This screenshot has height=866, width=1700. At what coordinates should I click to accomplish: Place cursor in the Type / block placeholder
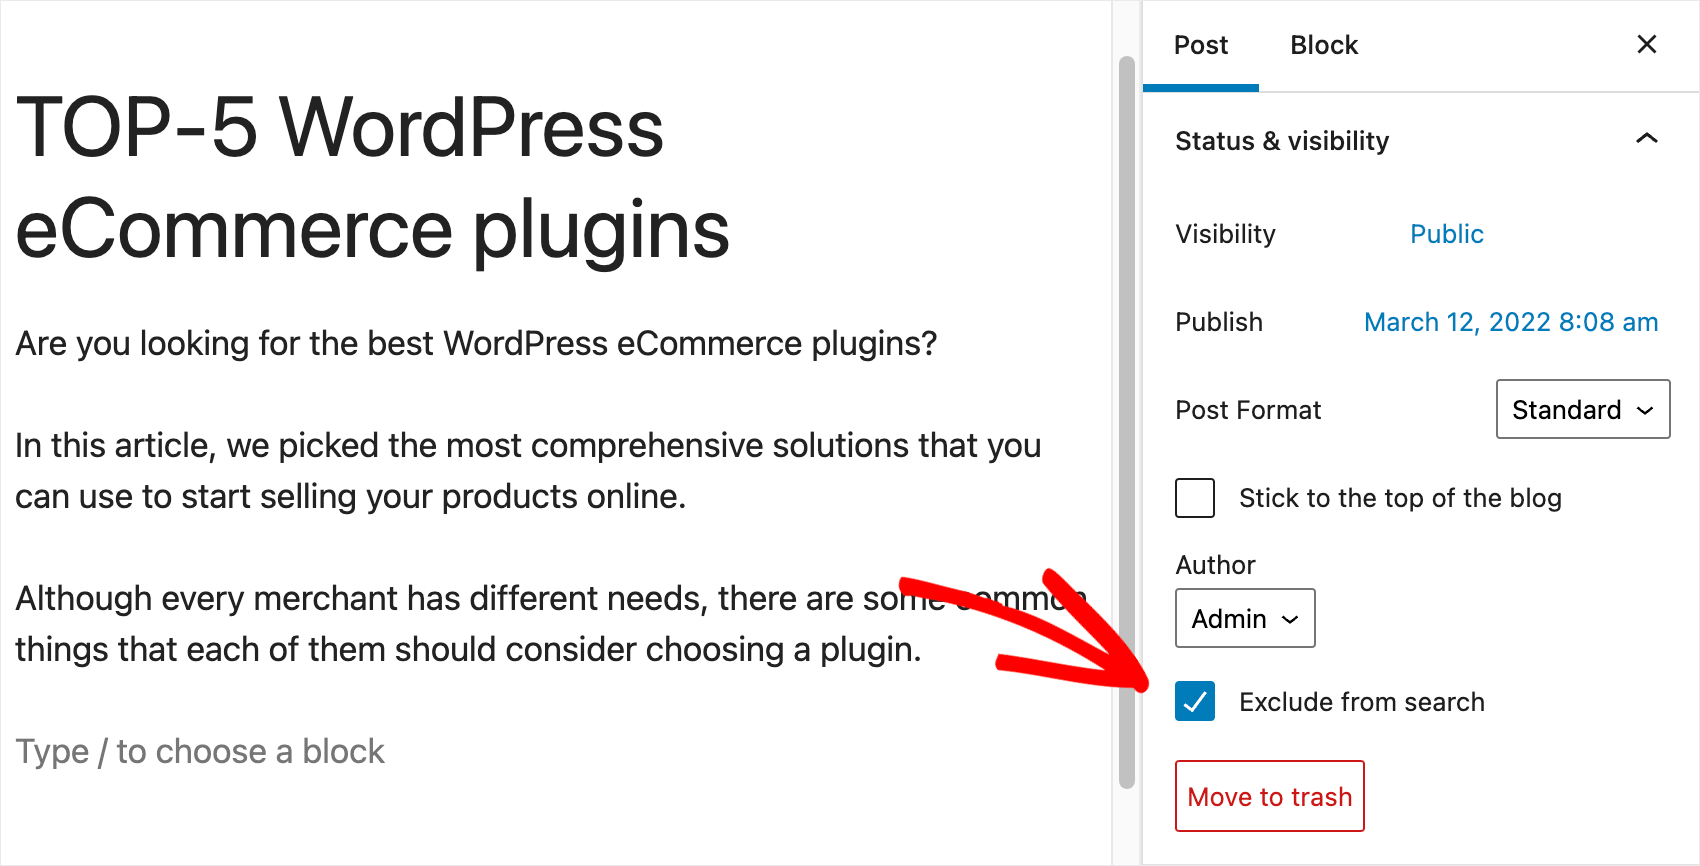pyautogui.click(x=199, y=750)
